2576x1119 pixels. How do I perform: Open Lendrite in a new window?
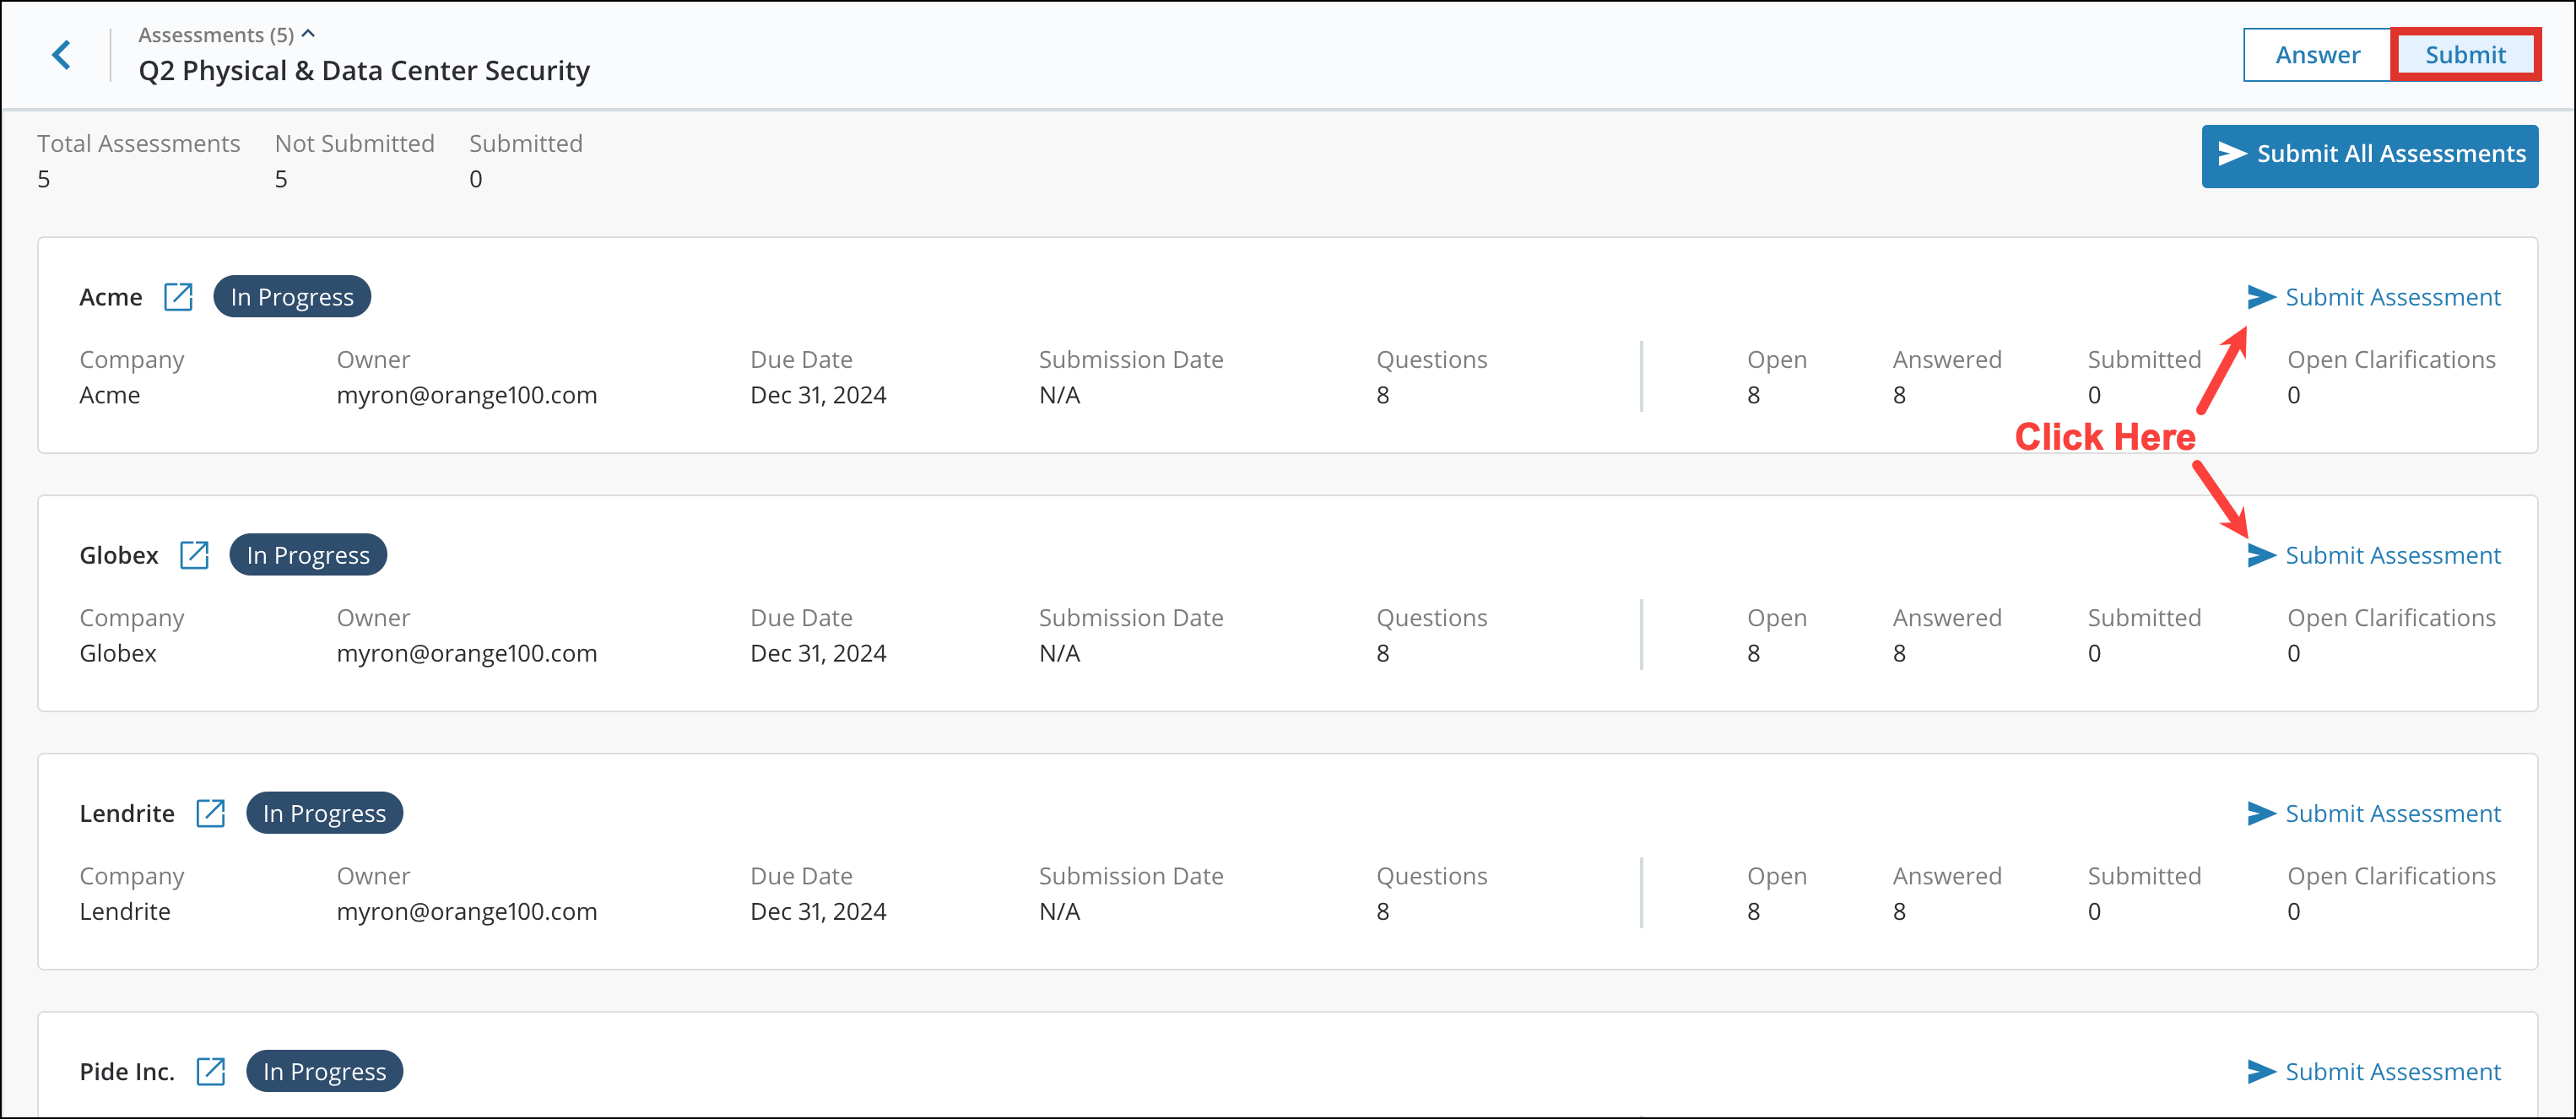(211, 812)
